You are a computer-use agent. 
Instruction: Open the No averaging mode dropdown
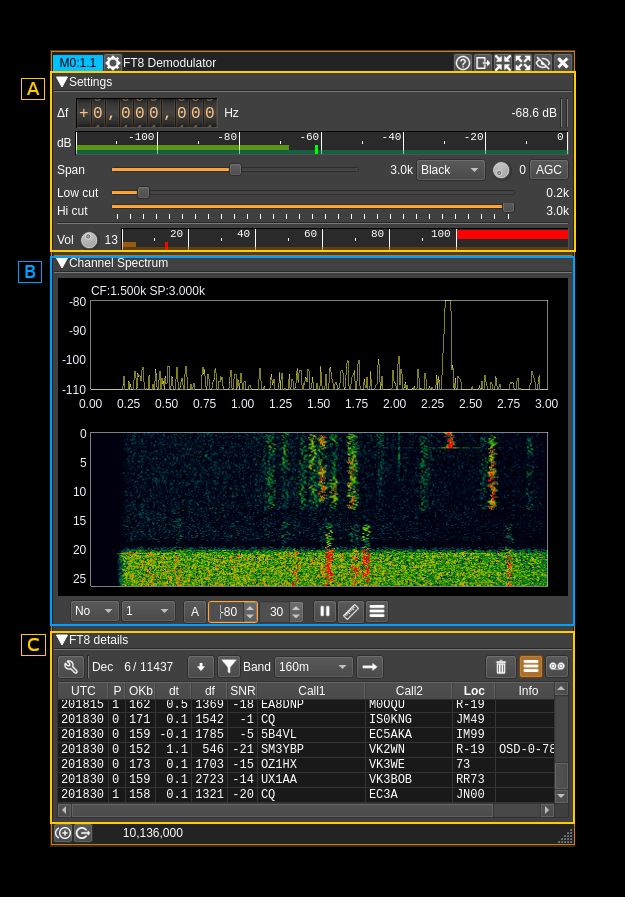94,611
